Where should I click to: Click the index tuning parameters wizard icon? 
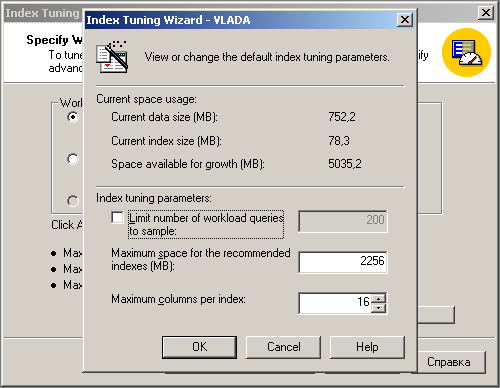tap(112, 57)
